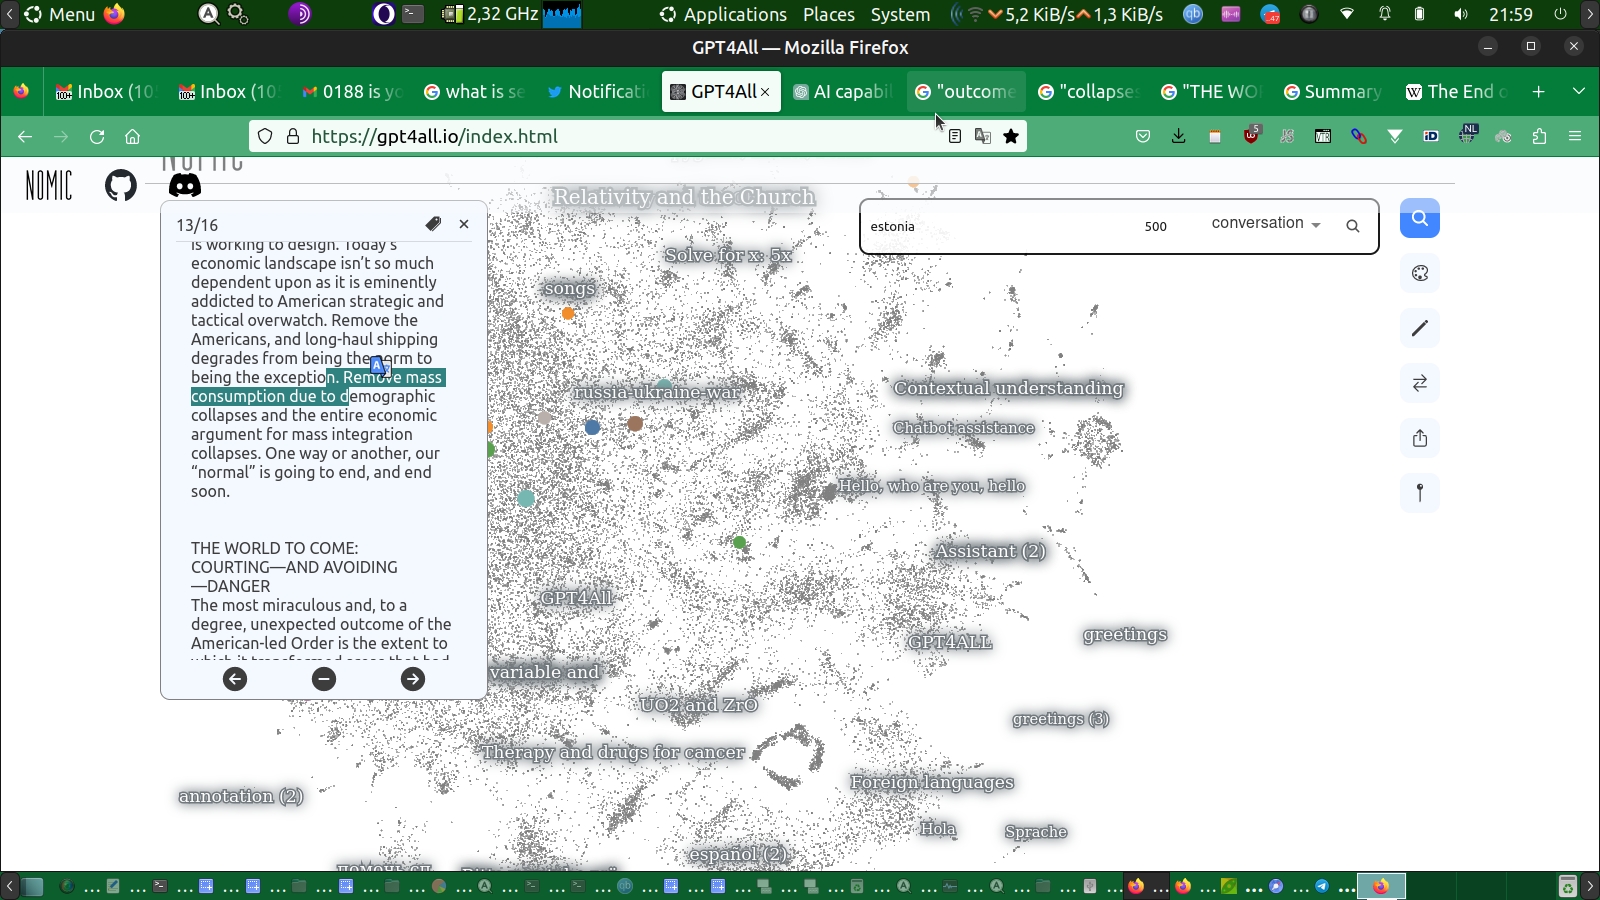Open the Menu button in top panel
This screenshot has height=900, width=1600.
click(60, 14)
